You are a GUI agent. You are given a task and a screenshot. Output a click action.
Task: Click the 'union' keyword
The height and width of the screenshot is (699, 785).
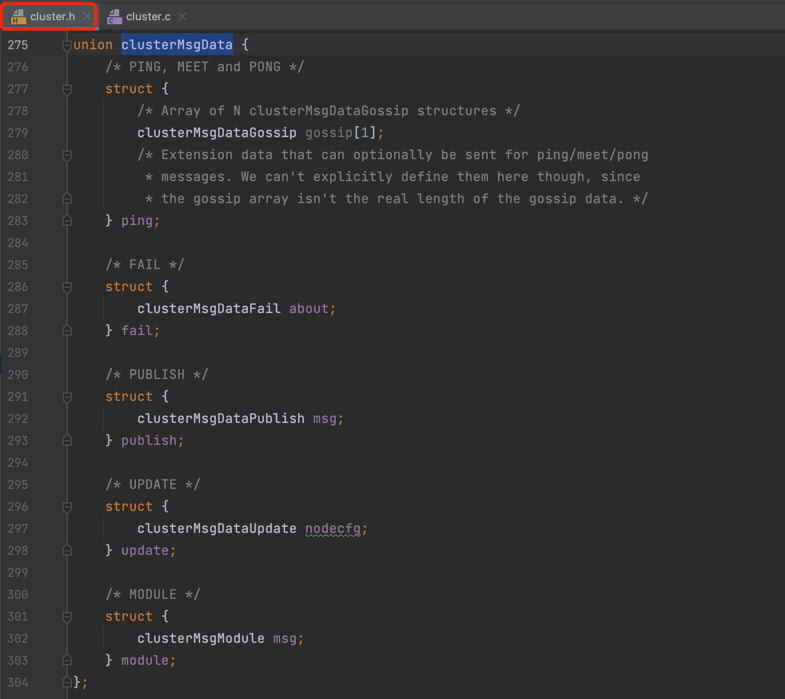pyautogui.click(x=93, y=45)
